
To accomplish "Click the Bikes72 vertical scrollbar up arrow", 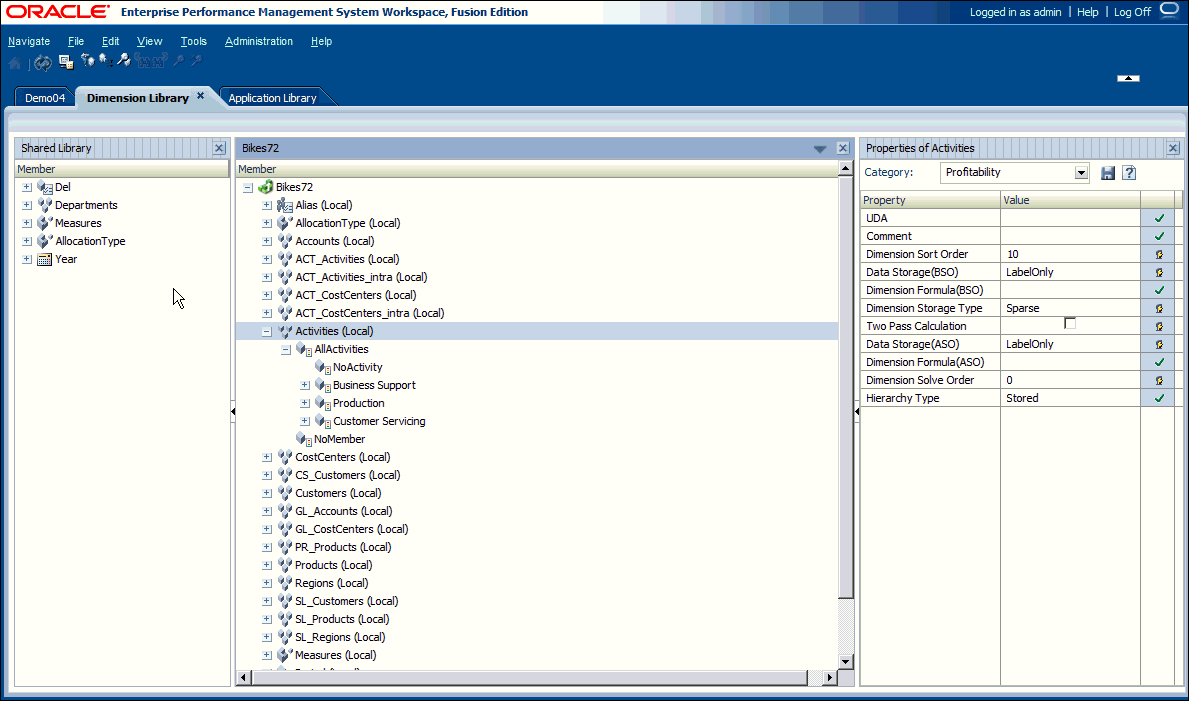I will pyautogui.click(x=845, y=168).
